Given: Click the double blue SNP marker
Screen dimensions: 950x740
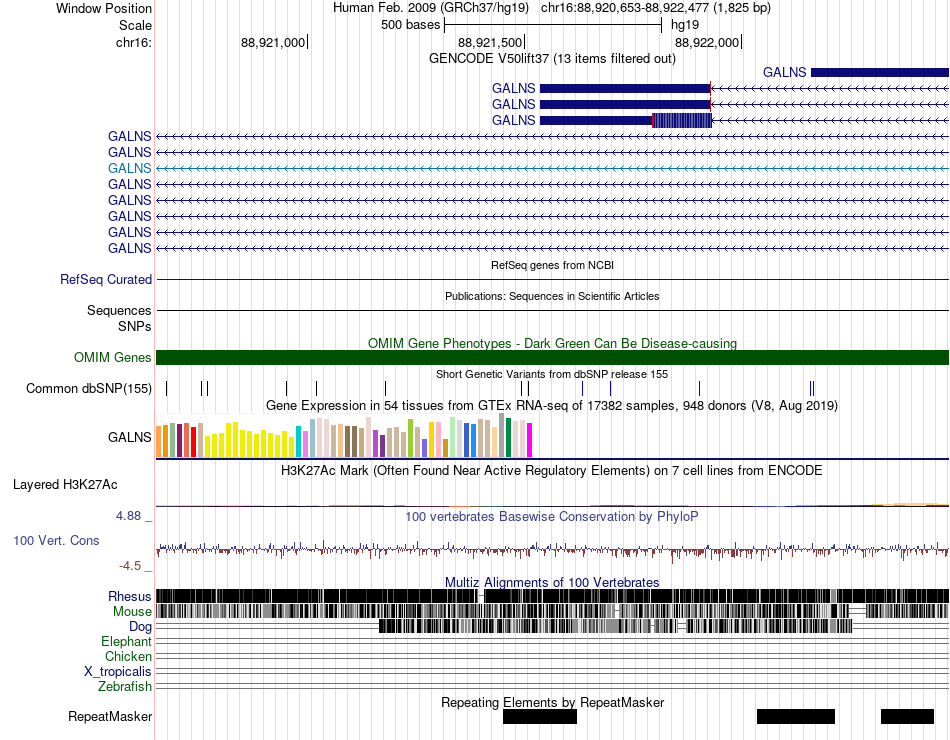Looking at the screenshot, I should (812, 388).
